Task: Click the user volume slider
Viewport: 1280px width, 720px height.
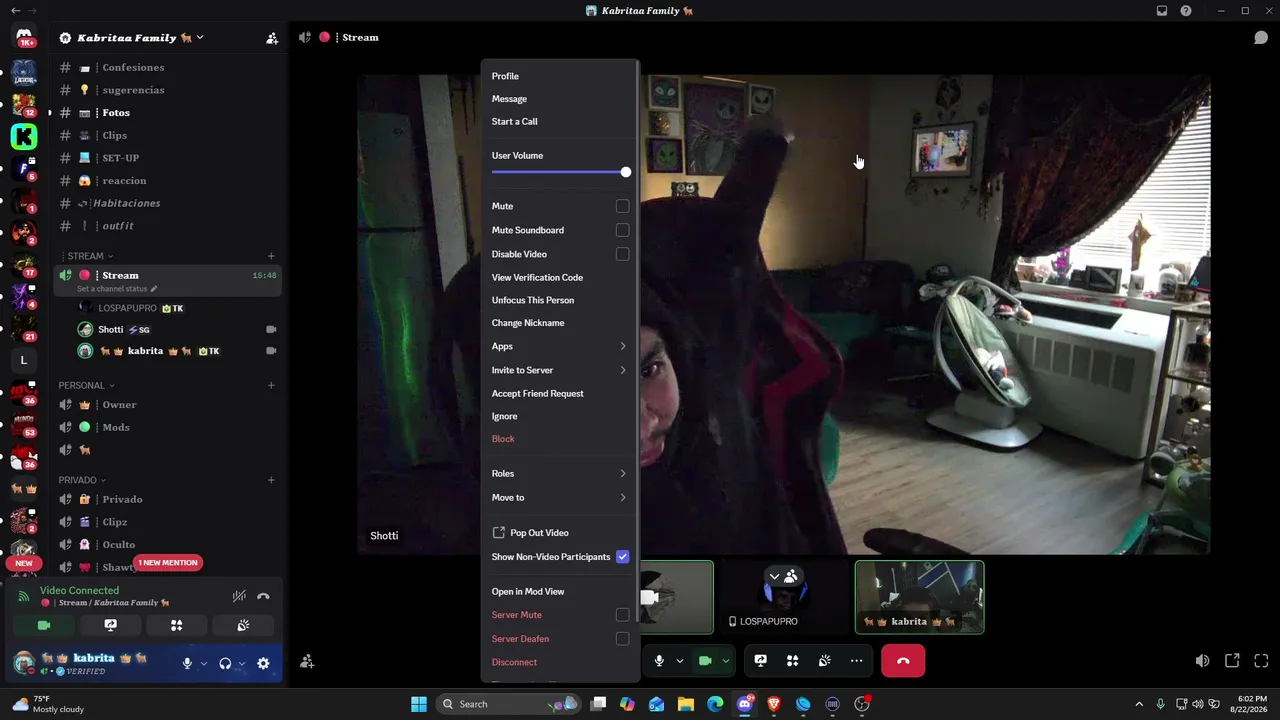Action: 560,172
